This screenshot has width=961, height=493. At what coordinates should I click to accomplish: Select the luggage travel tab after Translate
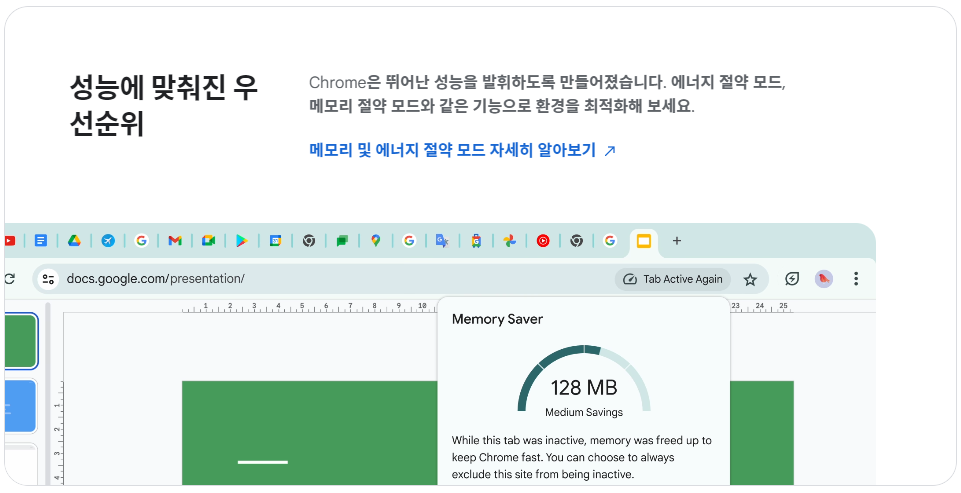(476, 241)
